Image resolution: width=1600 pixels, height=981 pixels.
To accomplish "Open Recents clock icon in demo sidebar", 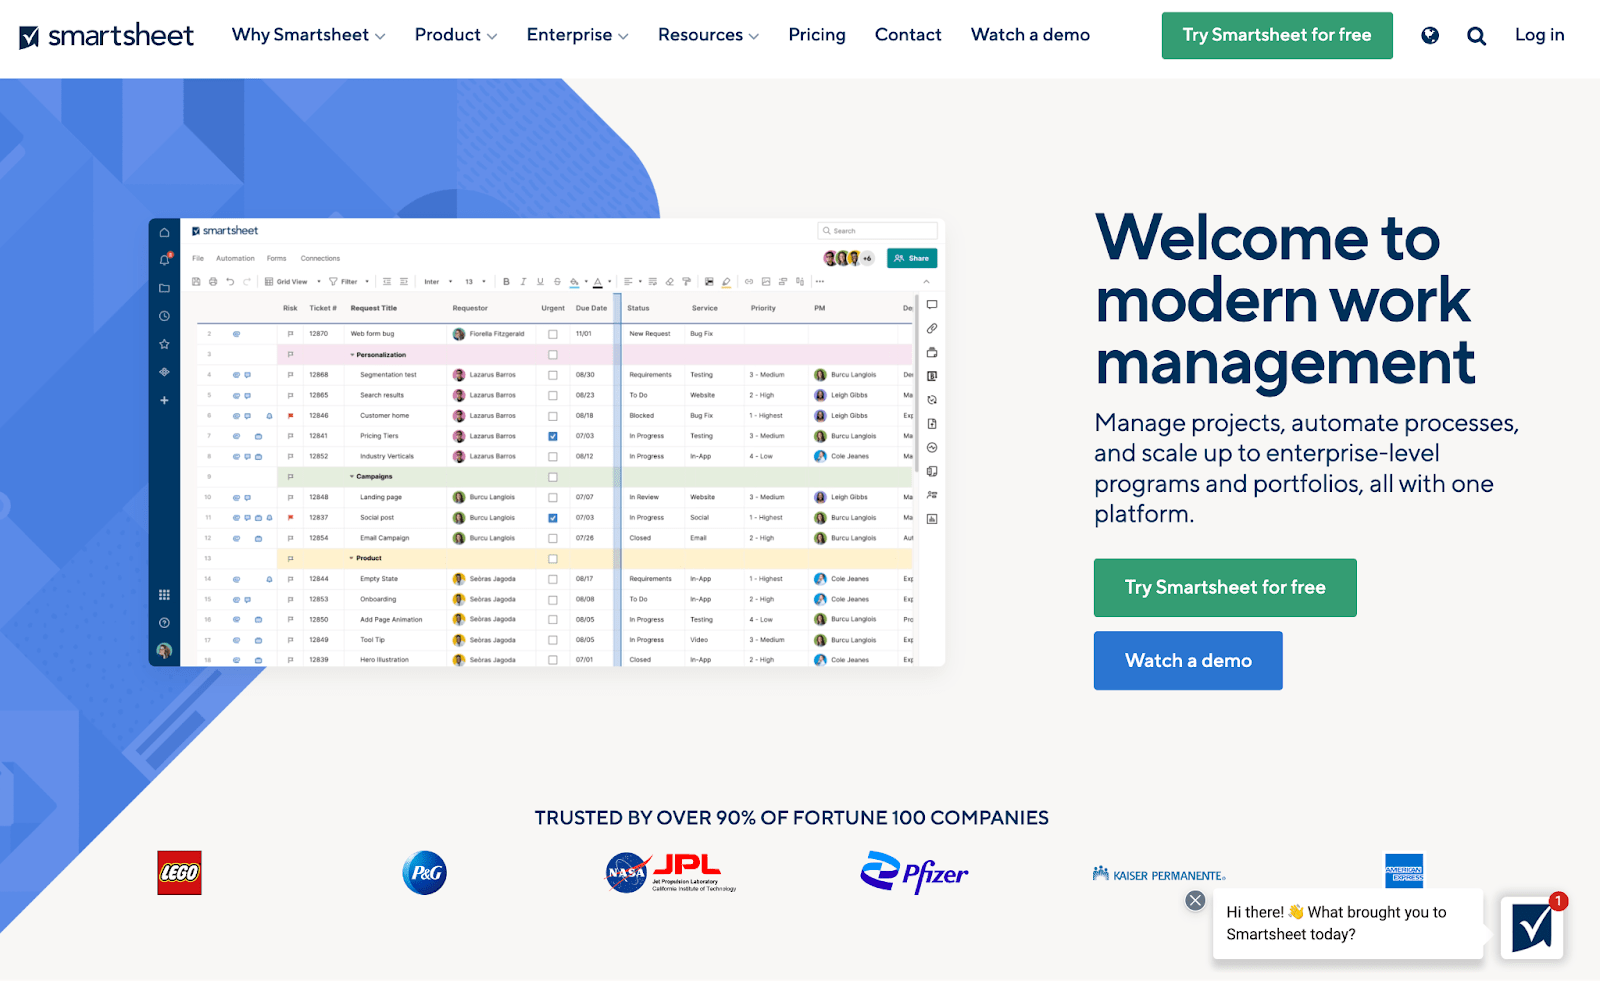I will (164, 316).
